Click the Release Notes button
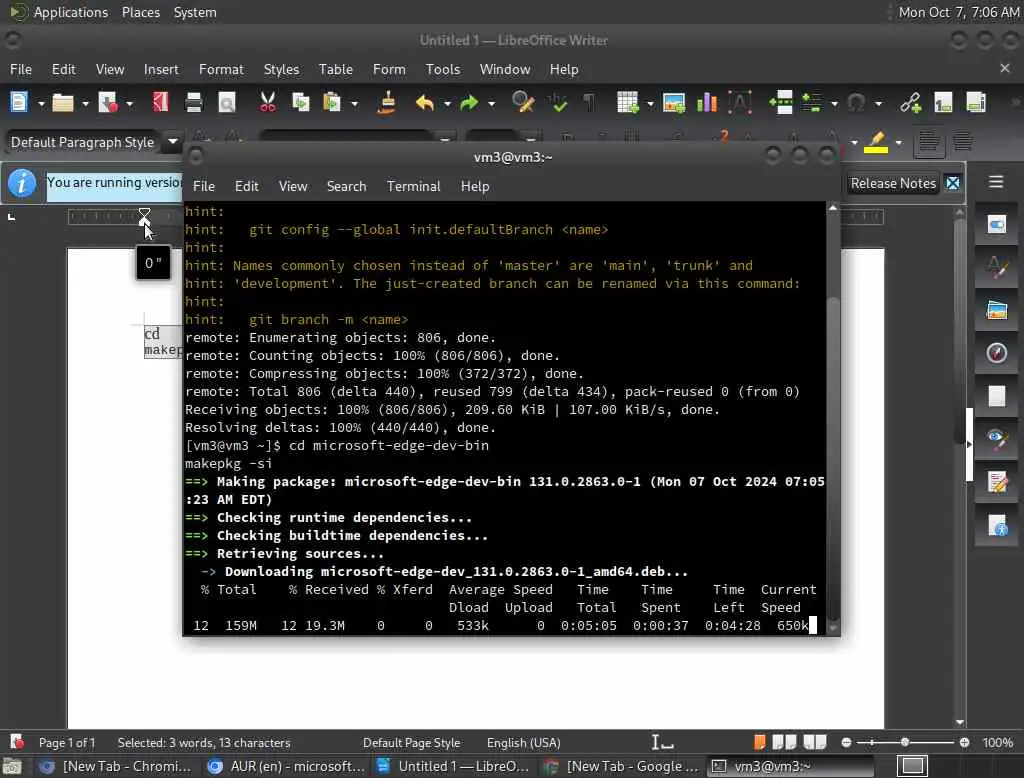The height and width of the screenshot is (778, 1024). (893, 184)
